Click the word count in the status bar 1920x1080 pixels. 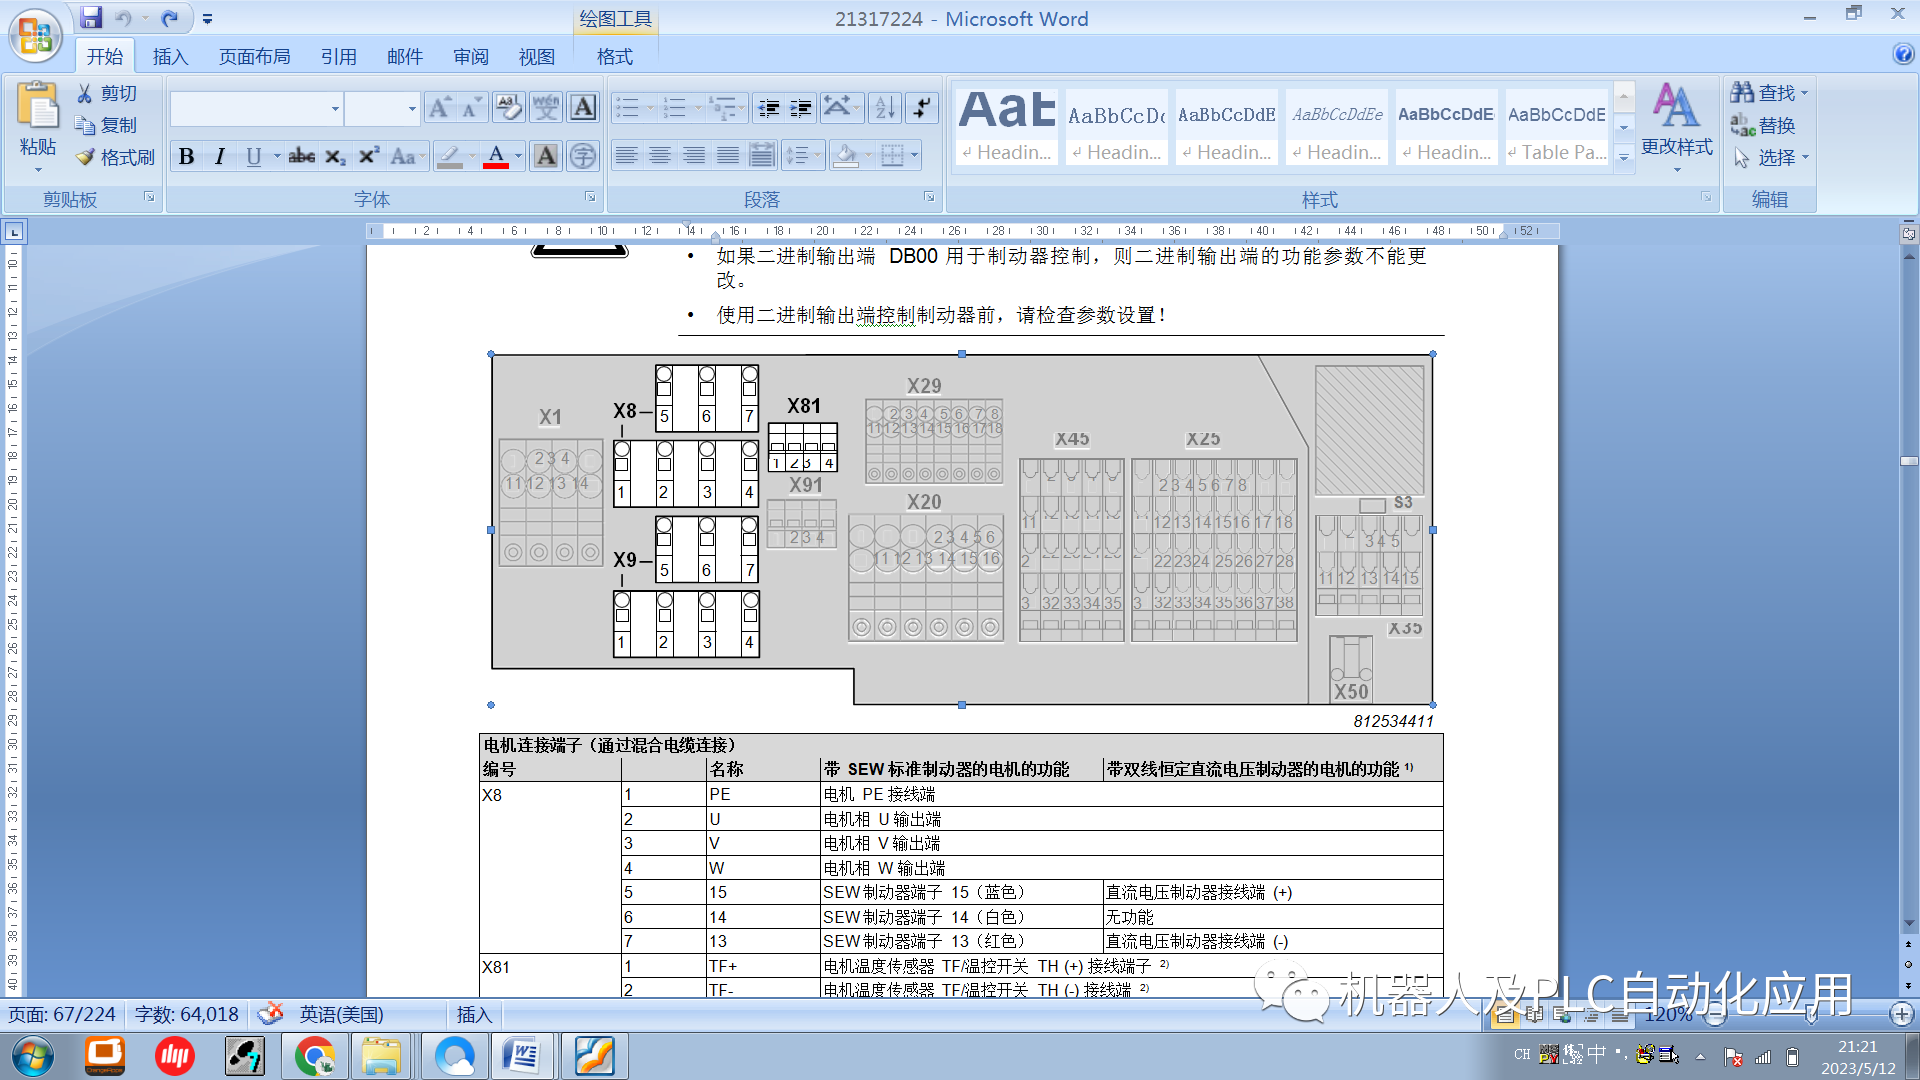tap(185, 1014)
